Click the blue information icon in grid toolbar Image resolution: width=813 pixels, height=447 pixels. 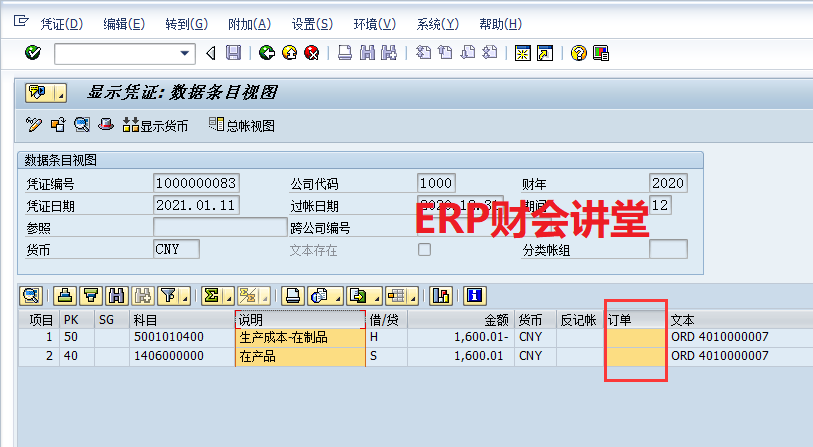(x=475, y=295)
